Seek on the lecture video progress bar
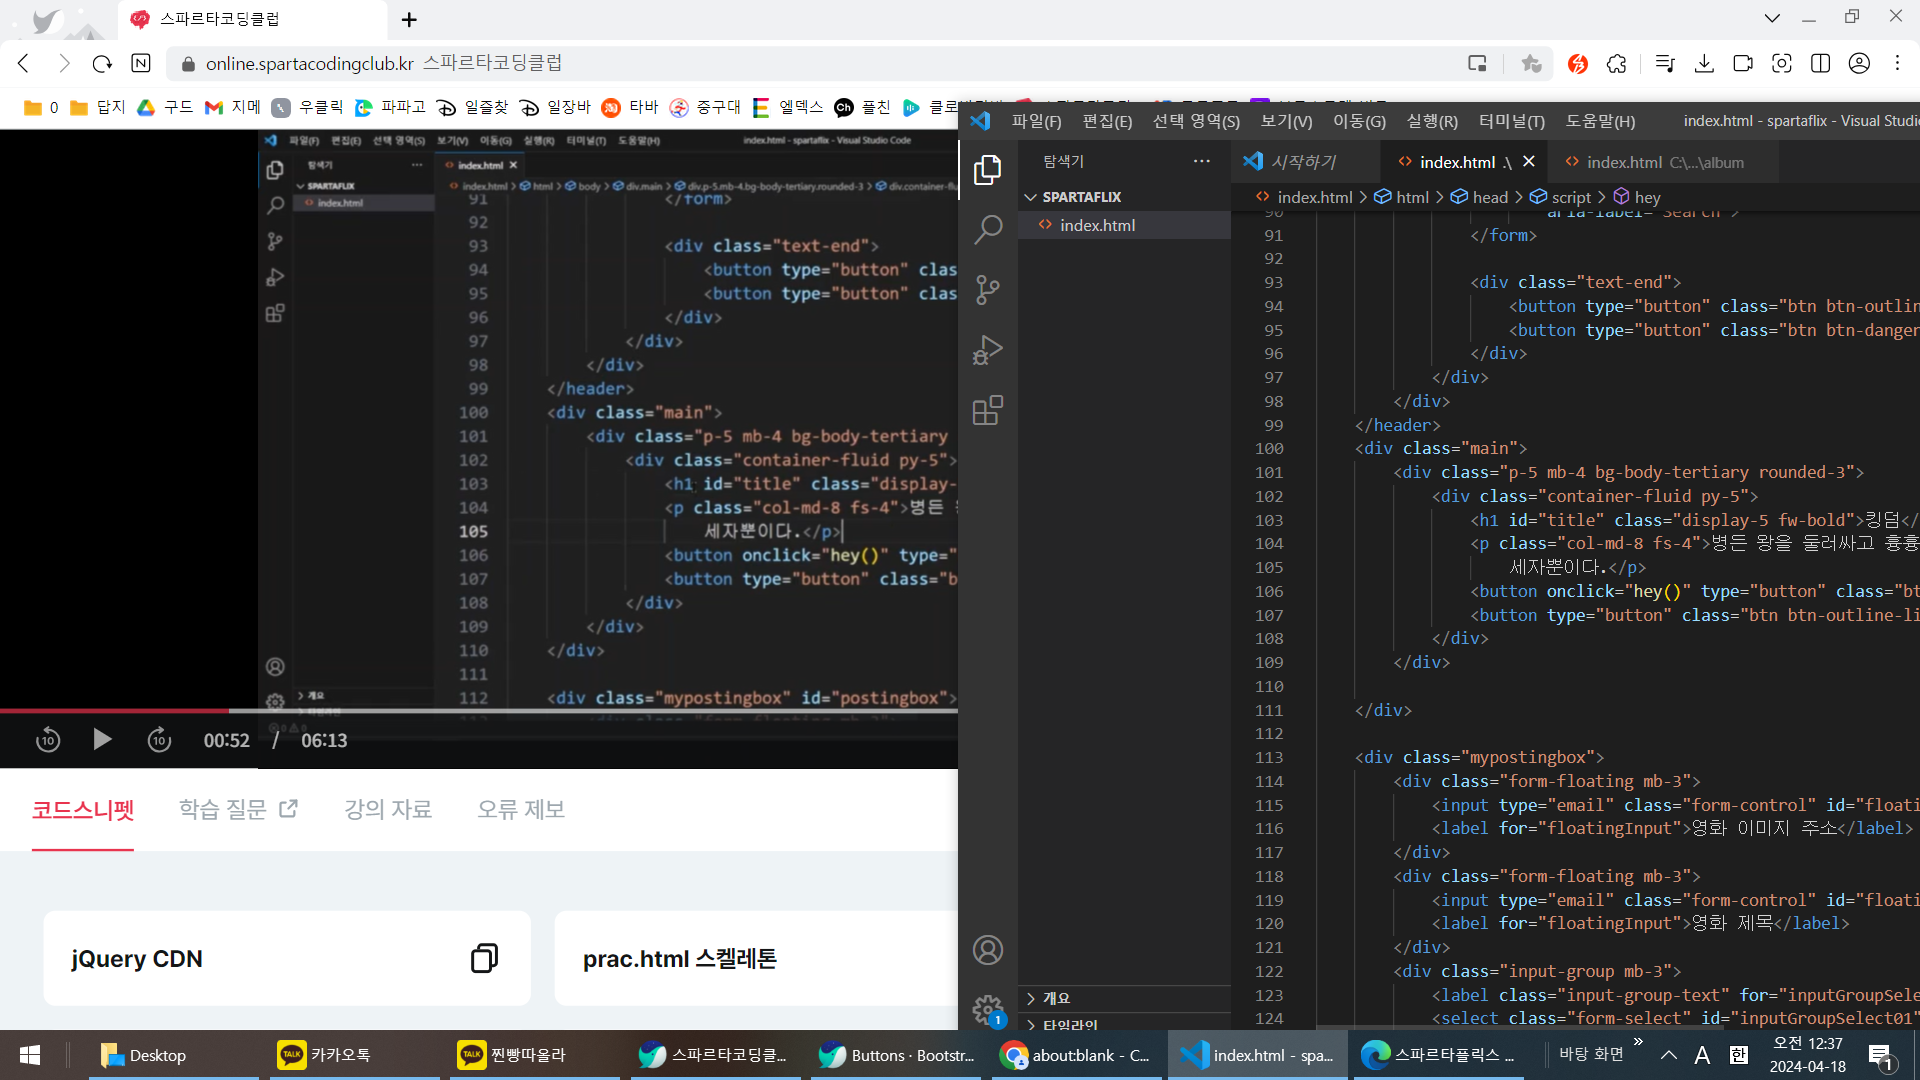Image resolution: width=1920 pixels, height=1080 pixels. click(479, 711)
